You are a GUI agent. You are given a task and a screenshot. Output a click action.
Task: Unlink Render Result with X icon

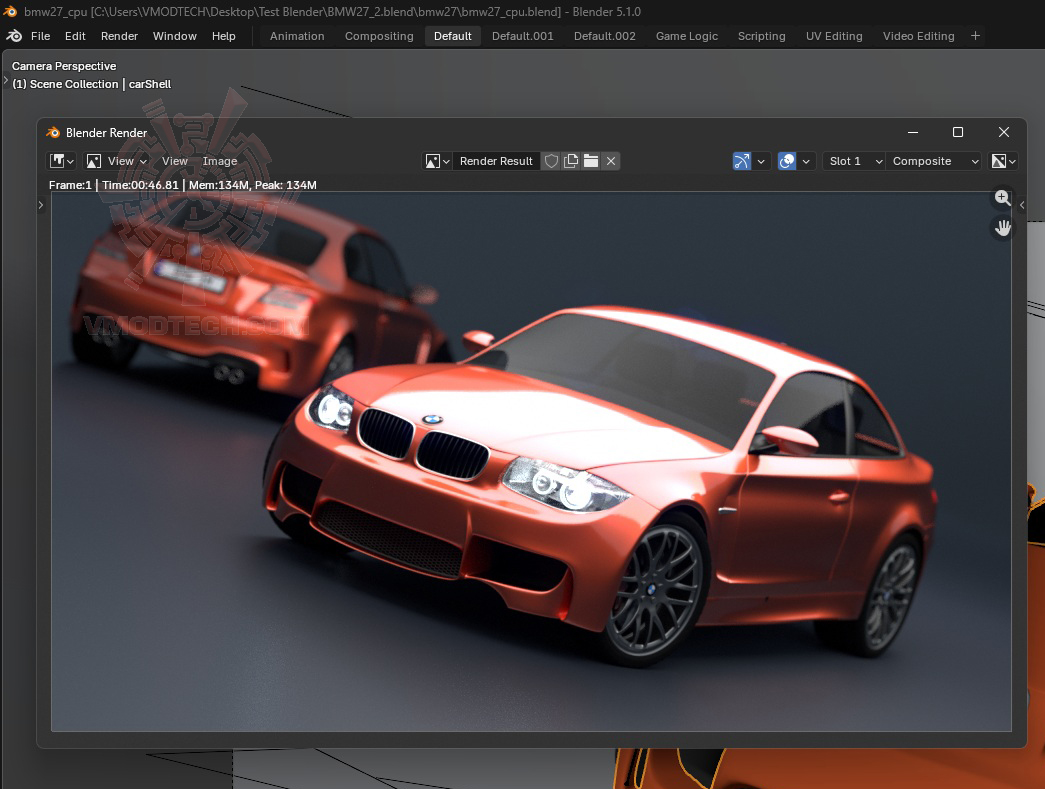(611, 161)
